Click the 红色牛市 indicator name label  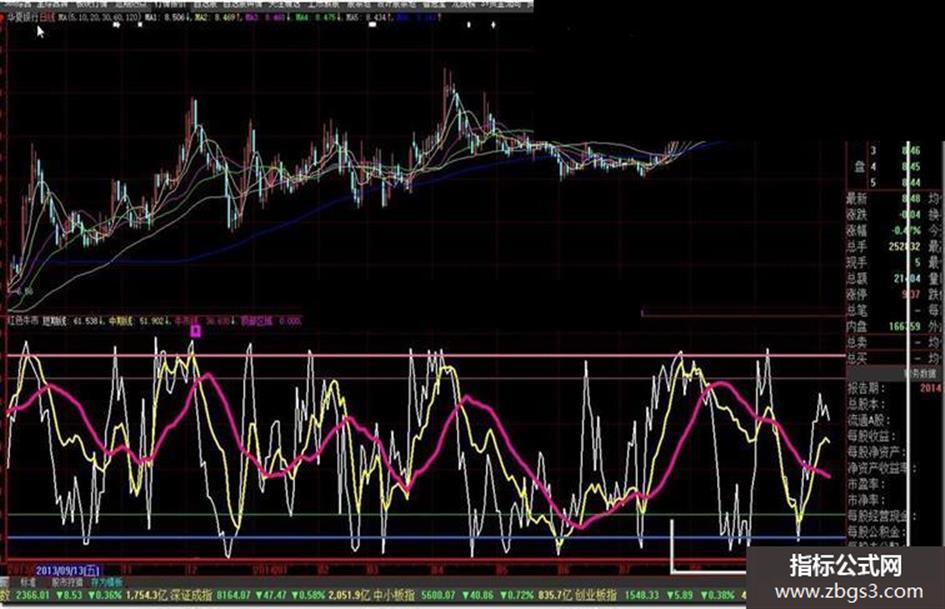coord(23,321)
